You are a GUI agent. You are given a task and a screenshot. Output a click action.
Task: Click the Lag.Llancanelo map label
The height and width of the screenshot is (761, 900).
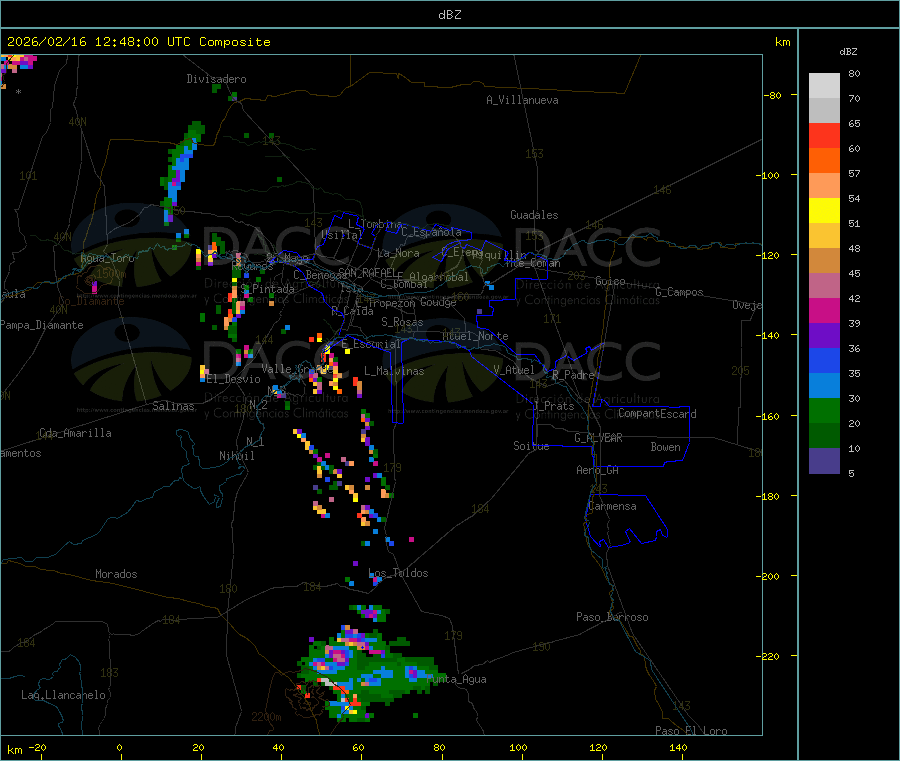click(63, 695)
